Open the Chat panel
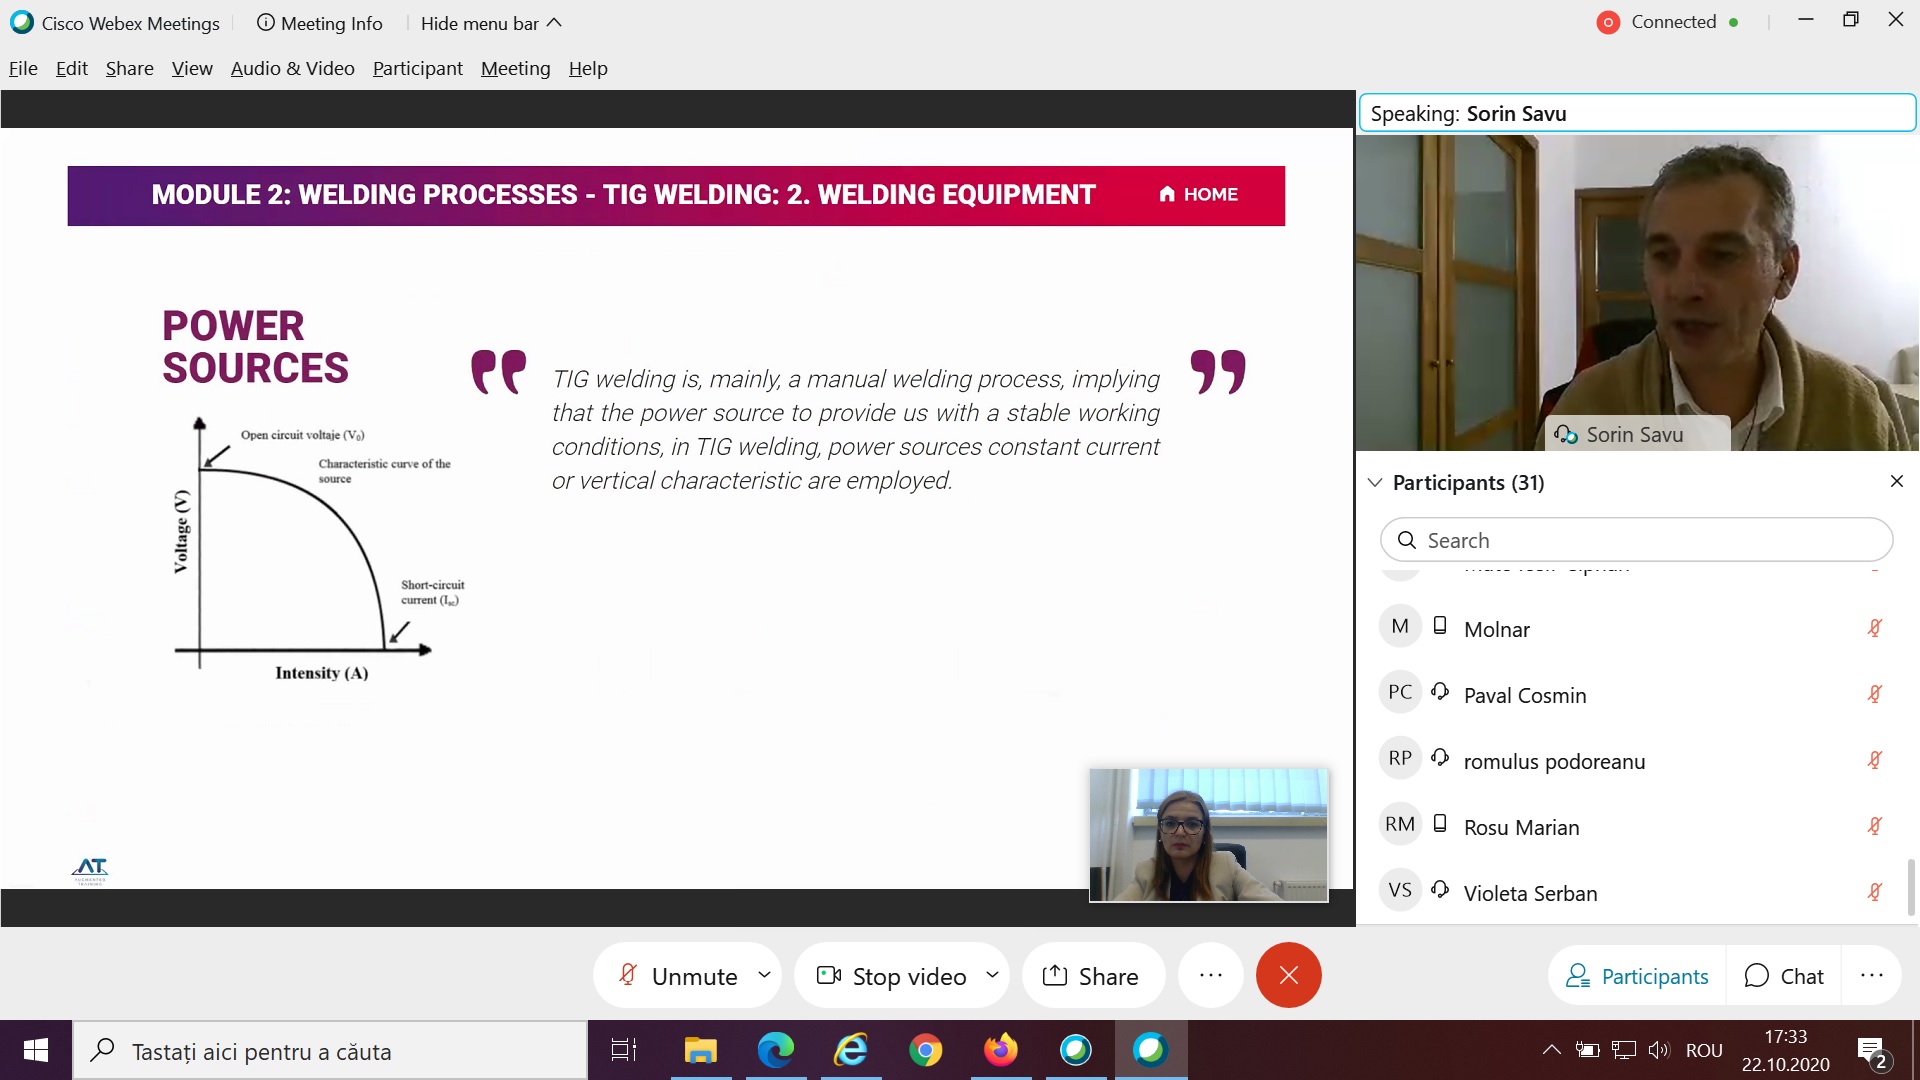1920x1080 pixels. pyautogui.click(x=1784, y=975)
